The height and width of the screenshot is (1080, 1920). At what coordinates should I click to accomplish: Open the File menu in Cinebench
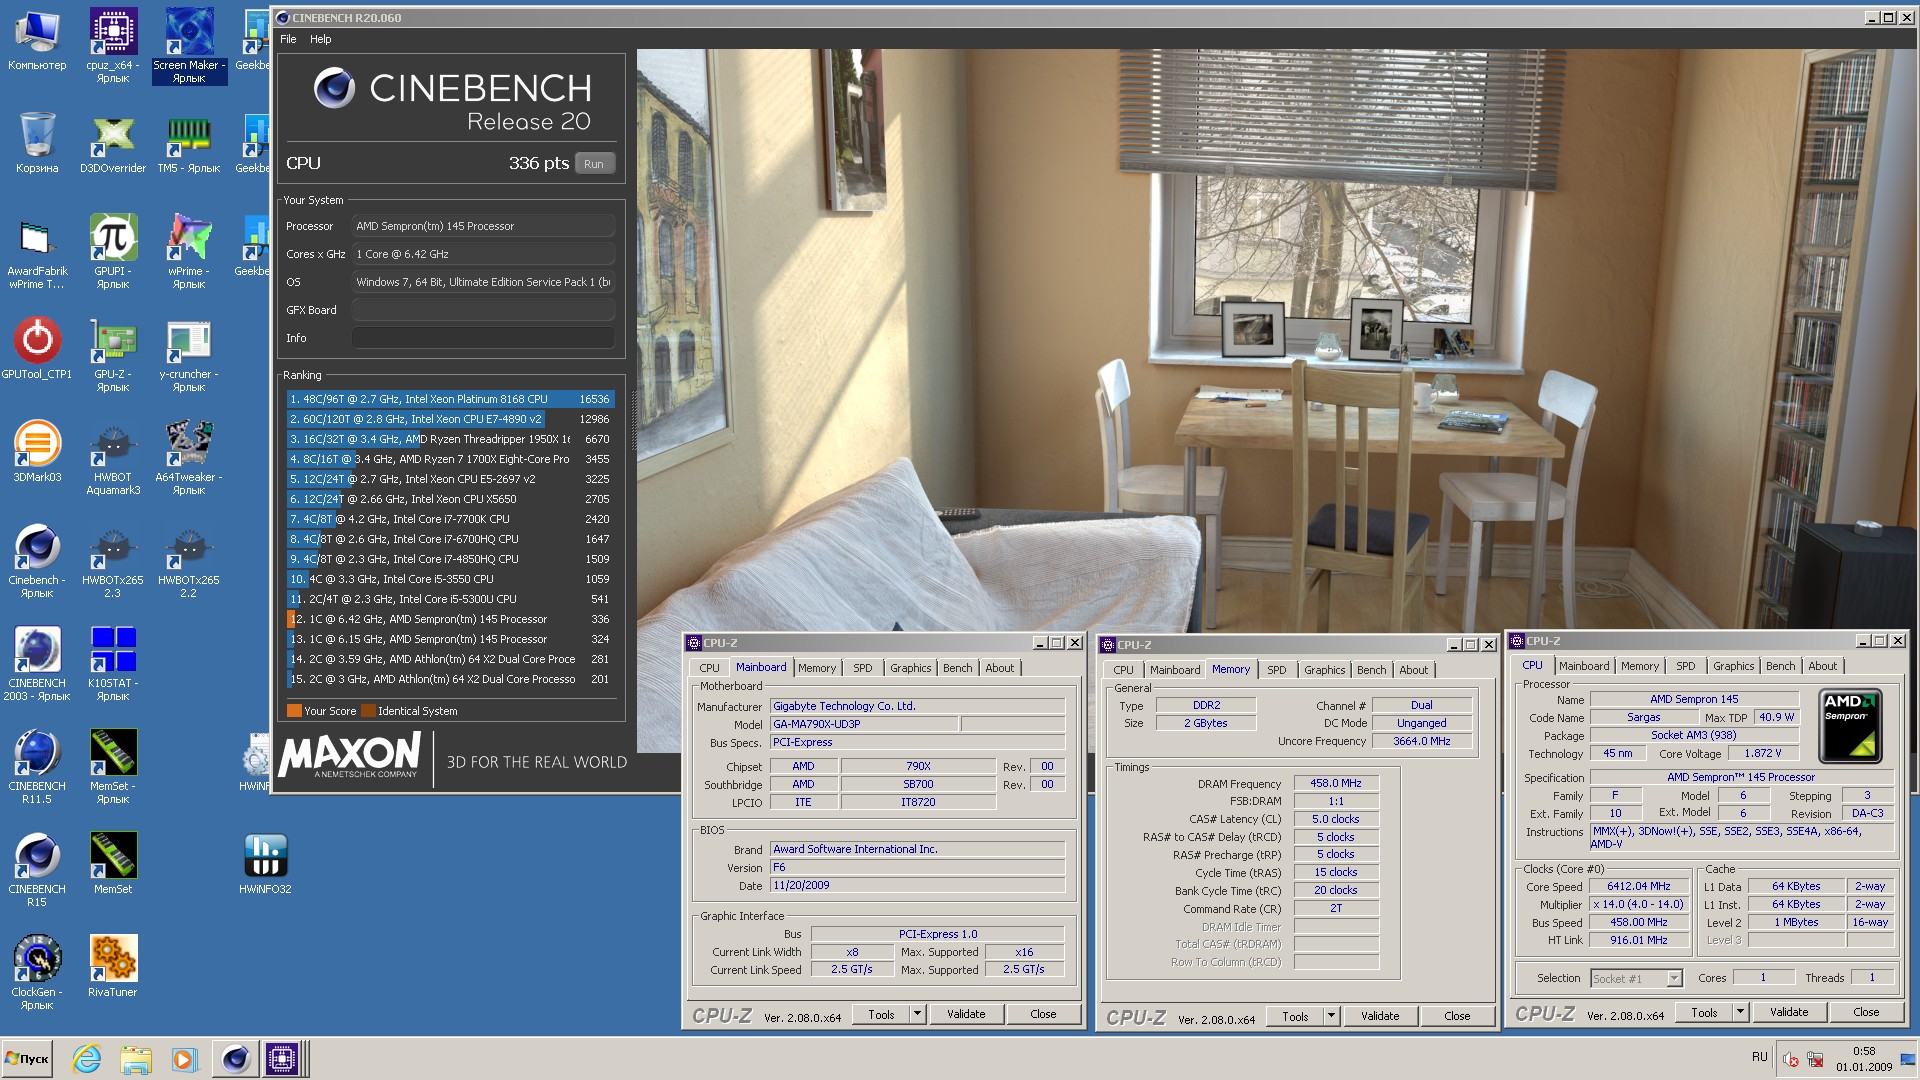pos(288,39)
